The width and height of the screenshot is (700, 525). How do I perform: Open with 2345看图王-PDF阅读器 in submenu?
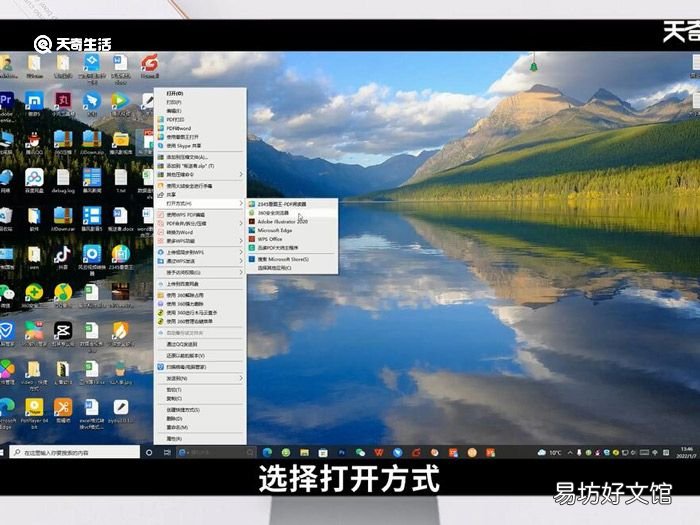tap(292, 204)
